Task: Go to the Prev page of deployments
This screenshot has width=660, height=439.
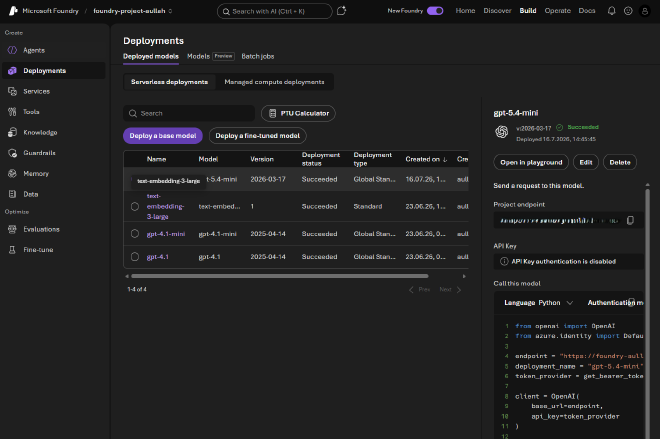Action: pyautogui.click(x=419, y=290)
